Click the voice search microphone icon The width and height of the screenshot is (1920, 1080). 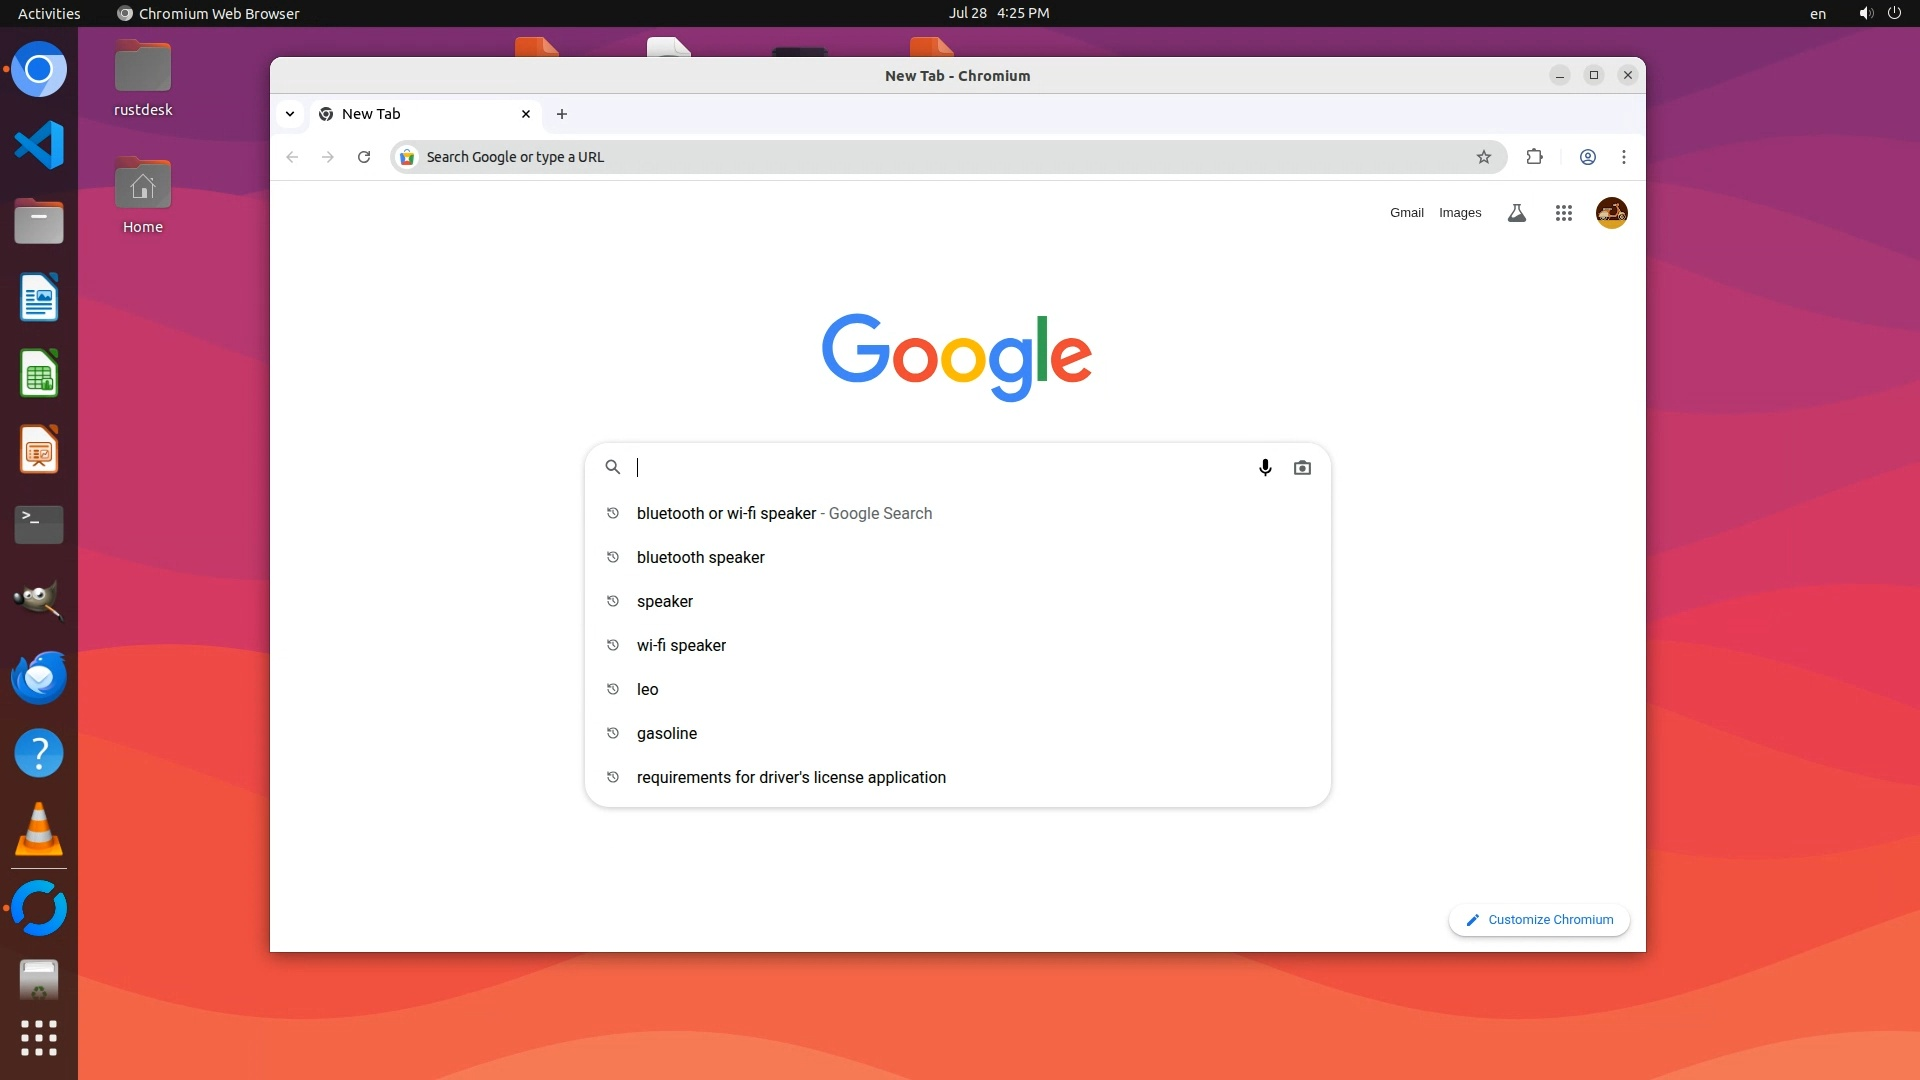1265,467
